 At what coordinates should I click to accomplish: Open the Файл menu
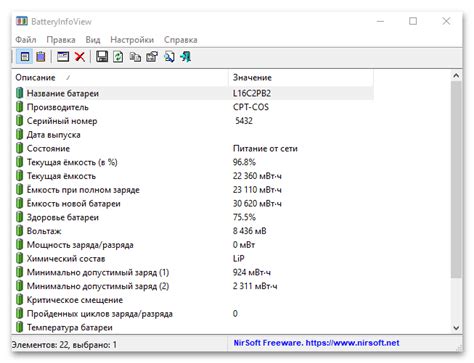tap(26, 40)
